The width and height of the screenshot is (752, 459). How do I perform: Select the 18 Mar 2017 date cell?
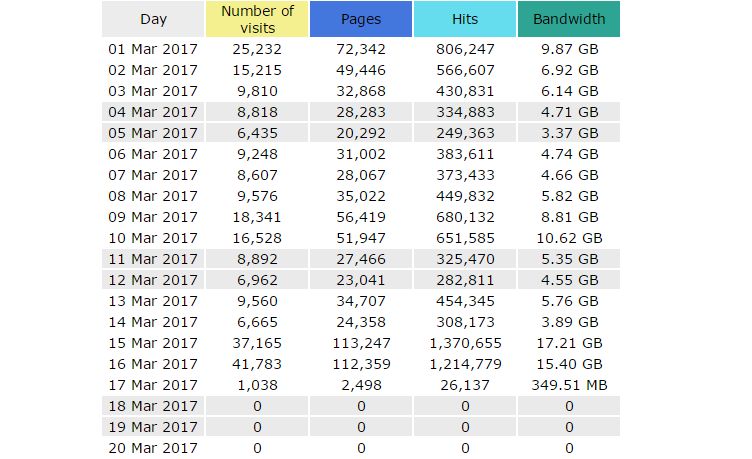(x=153, y=406)
